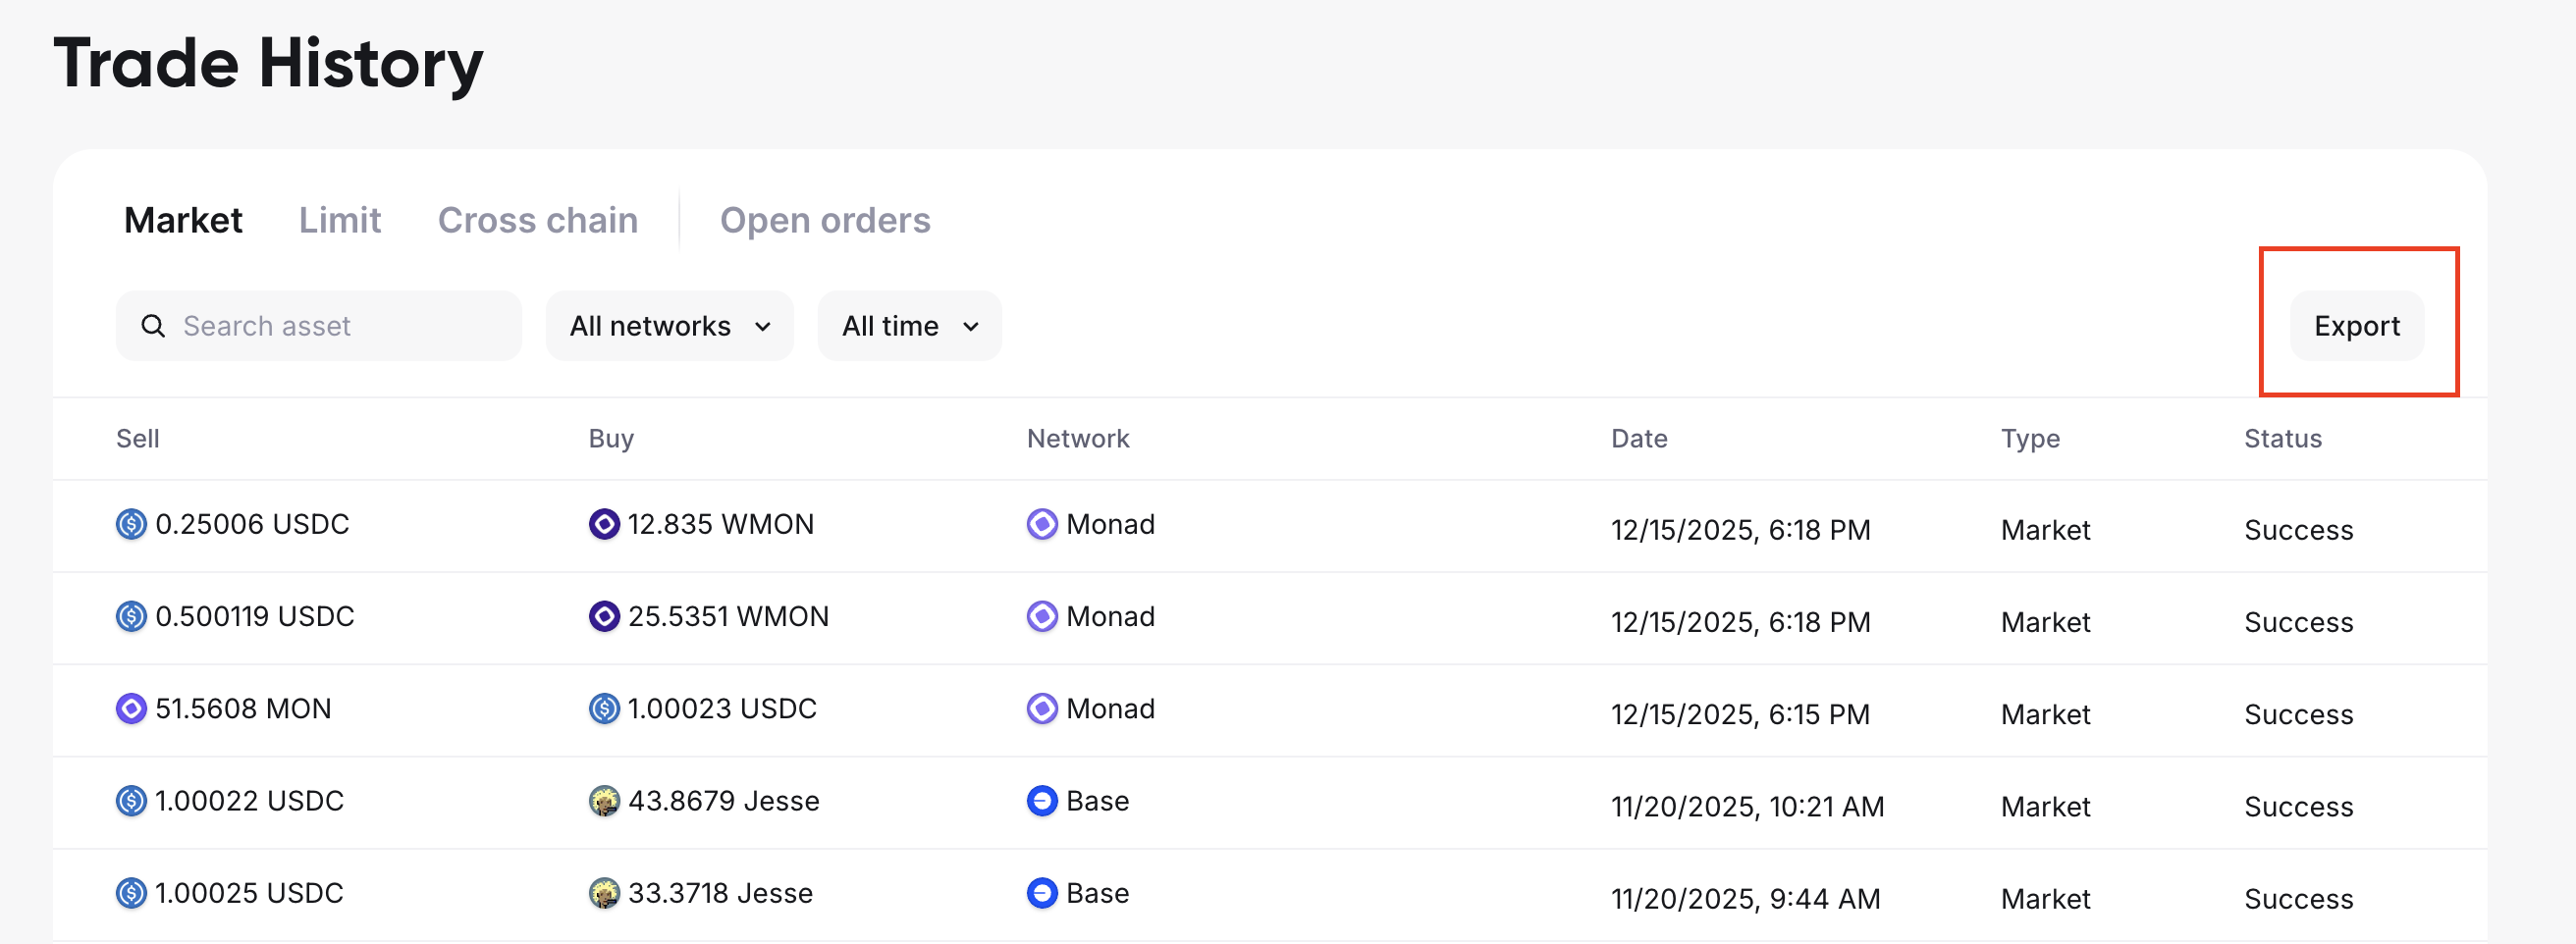Click WMON token icon beside 25.5351 WMON

tap(604, 616)
